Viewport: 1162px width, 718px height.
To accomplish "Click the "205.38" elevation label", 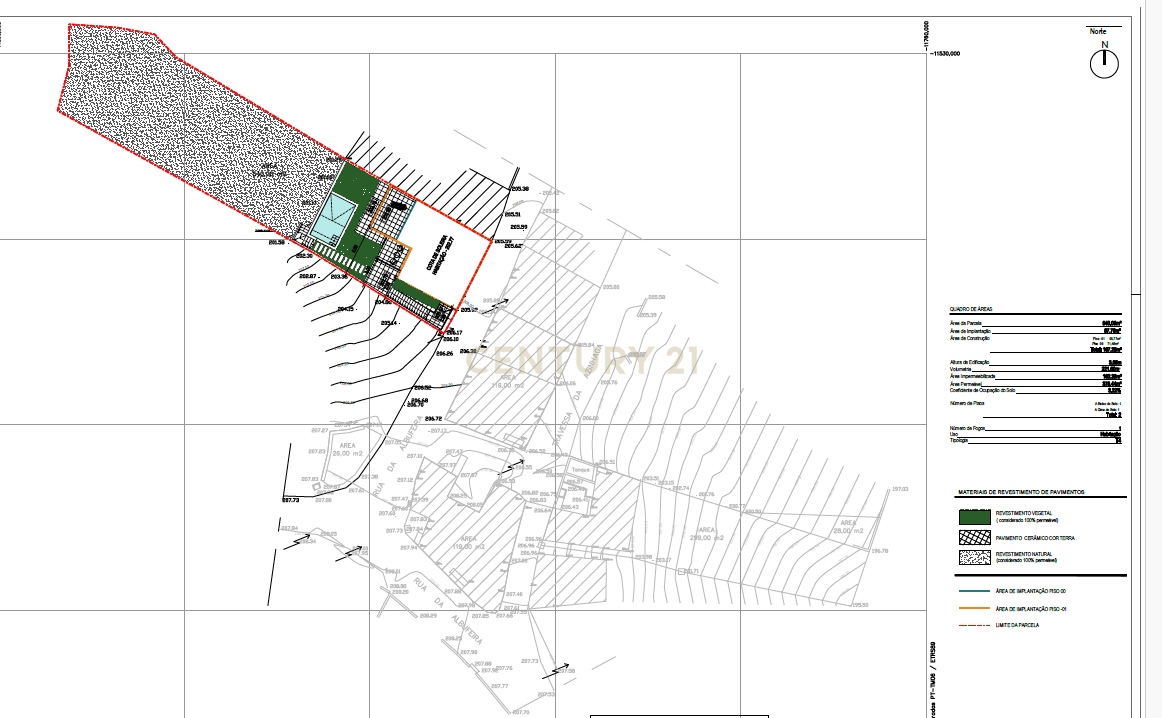I will (x=520, y=189).
